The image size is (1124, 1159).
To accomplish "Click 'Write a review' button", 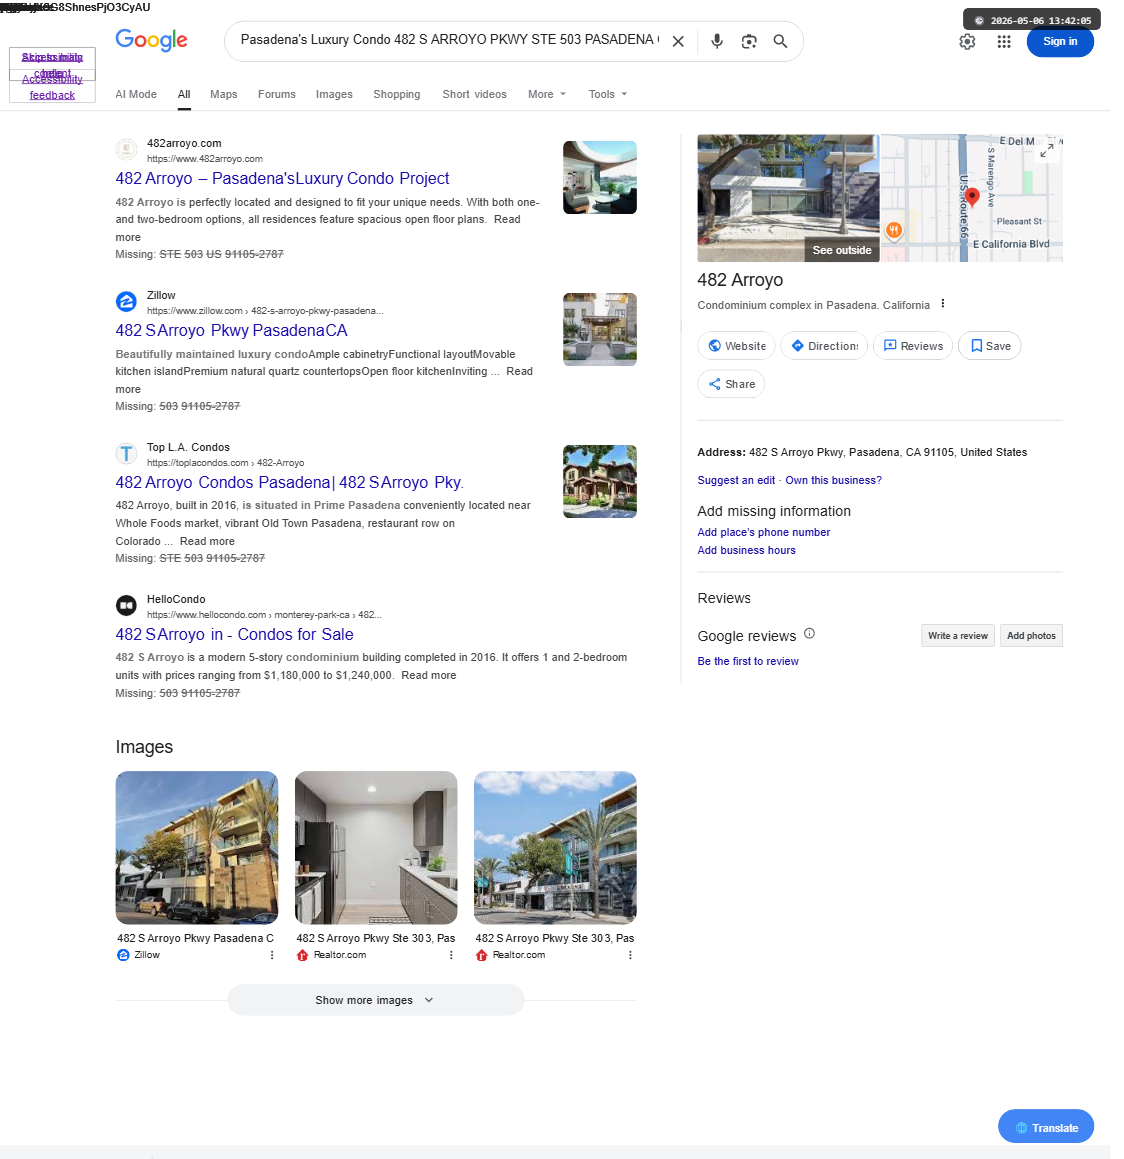I will tap(958, 636).
